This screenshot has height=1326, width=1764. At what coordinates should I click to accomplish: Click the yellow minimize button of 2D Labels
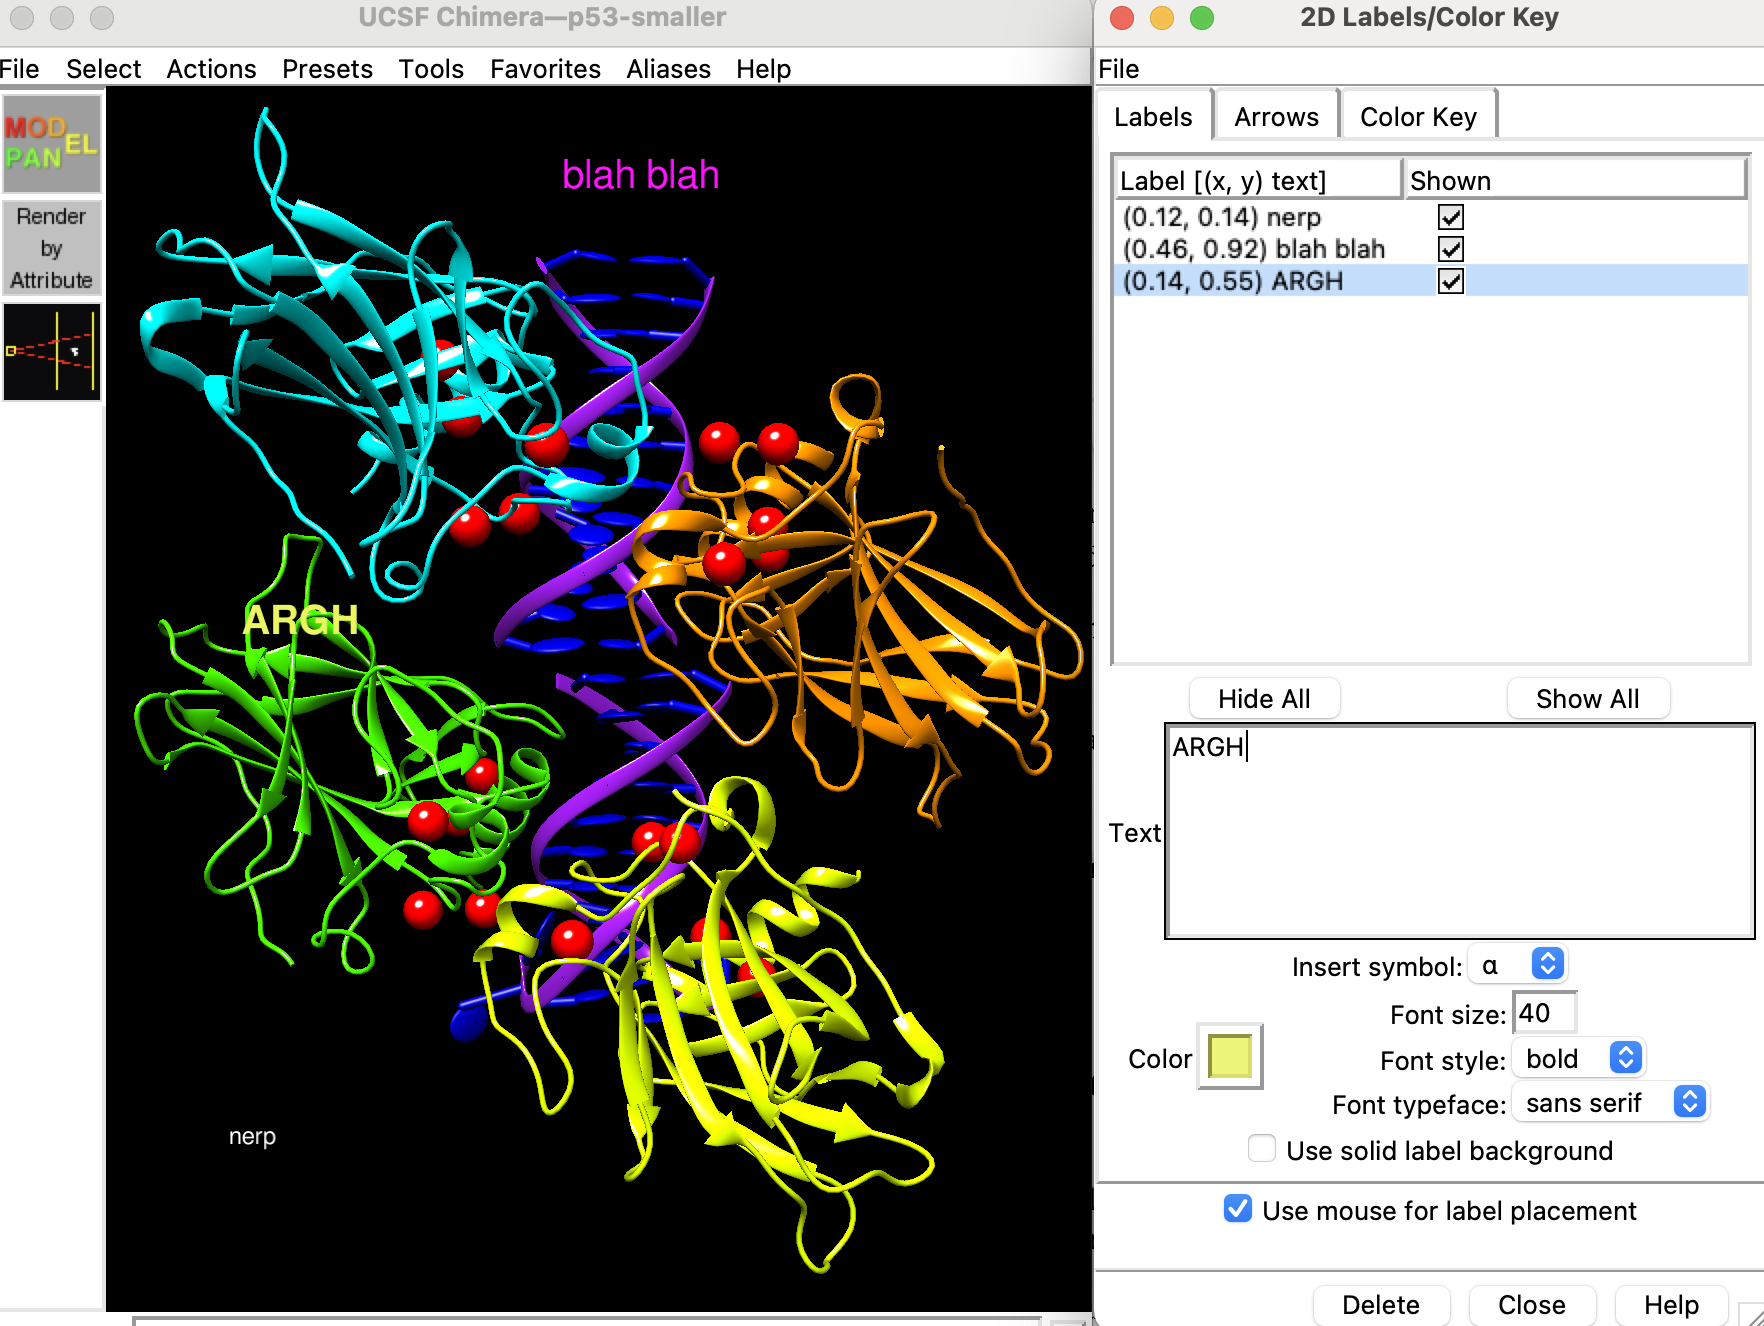point(1162,18)
